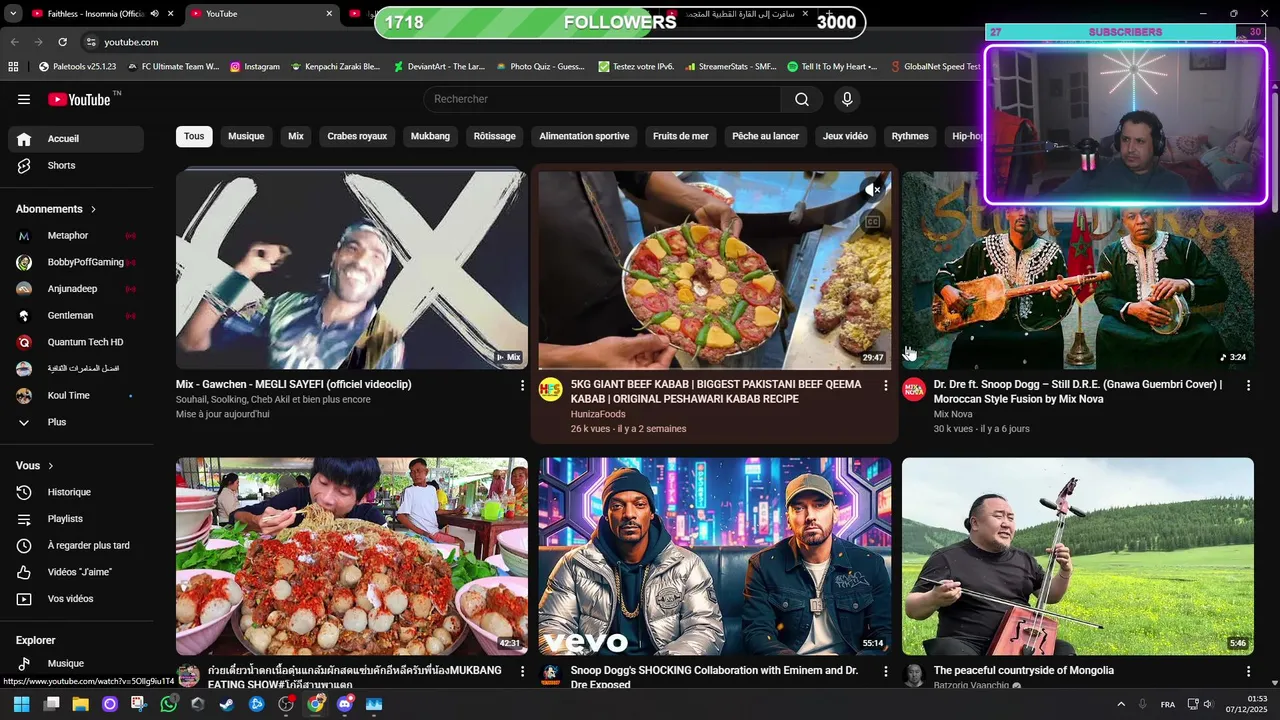Select the Pêche au lancer chip
This screenshot has height=720, width=1280.
pos(765,136)
